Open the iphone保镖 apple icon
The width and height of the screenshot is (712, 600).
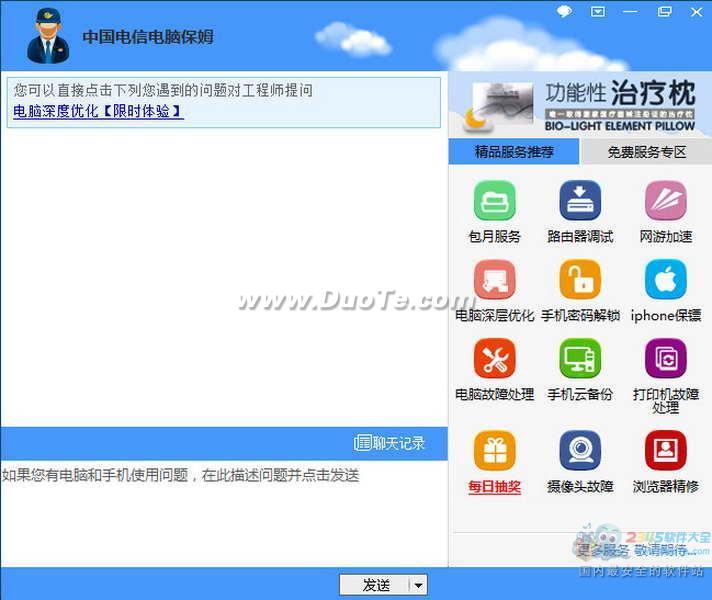pyautogui.click(x=666, y=279)
